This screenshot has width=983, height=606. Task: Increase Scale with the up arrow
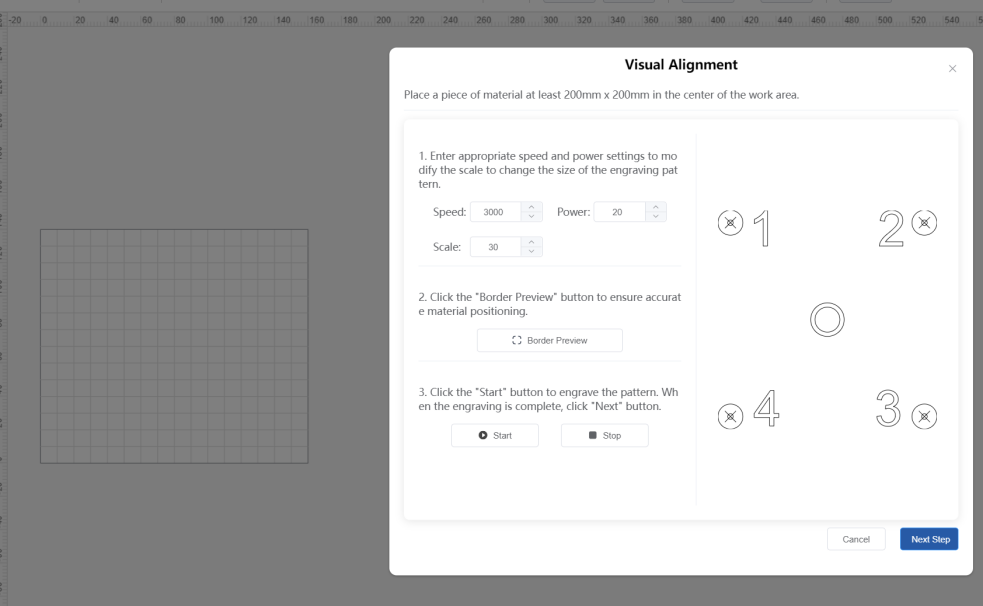[x=531, y=242]
